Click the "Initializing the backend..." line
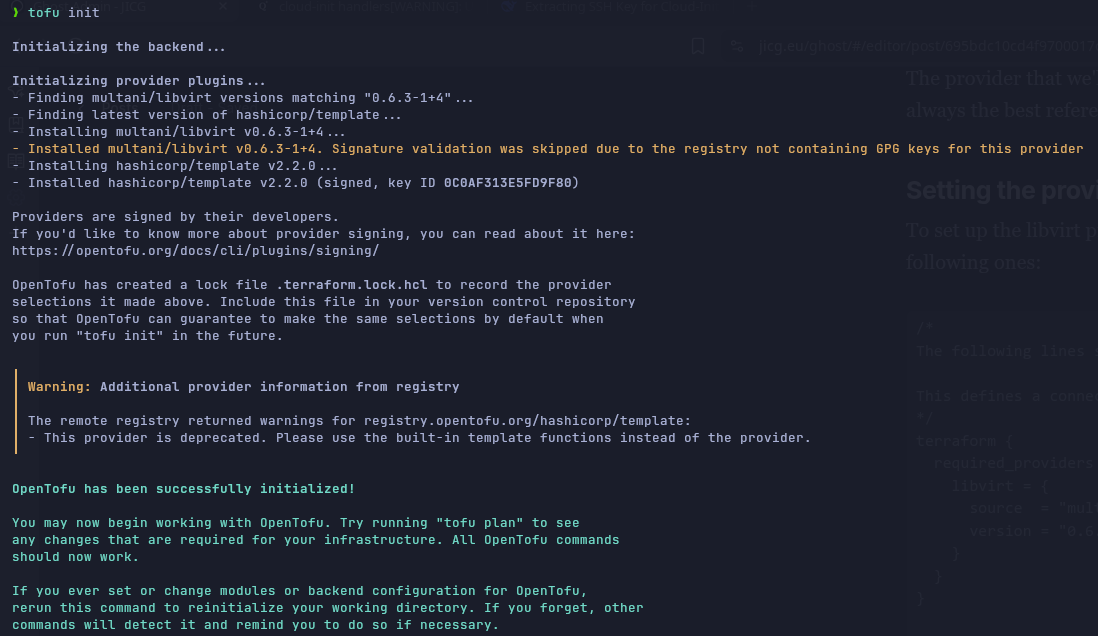The width and height of the screenshot is (1098, 636). 118,47
